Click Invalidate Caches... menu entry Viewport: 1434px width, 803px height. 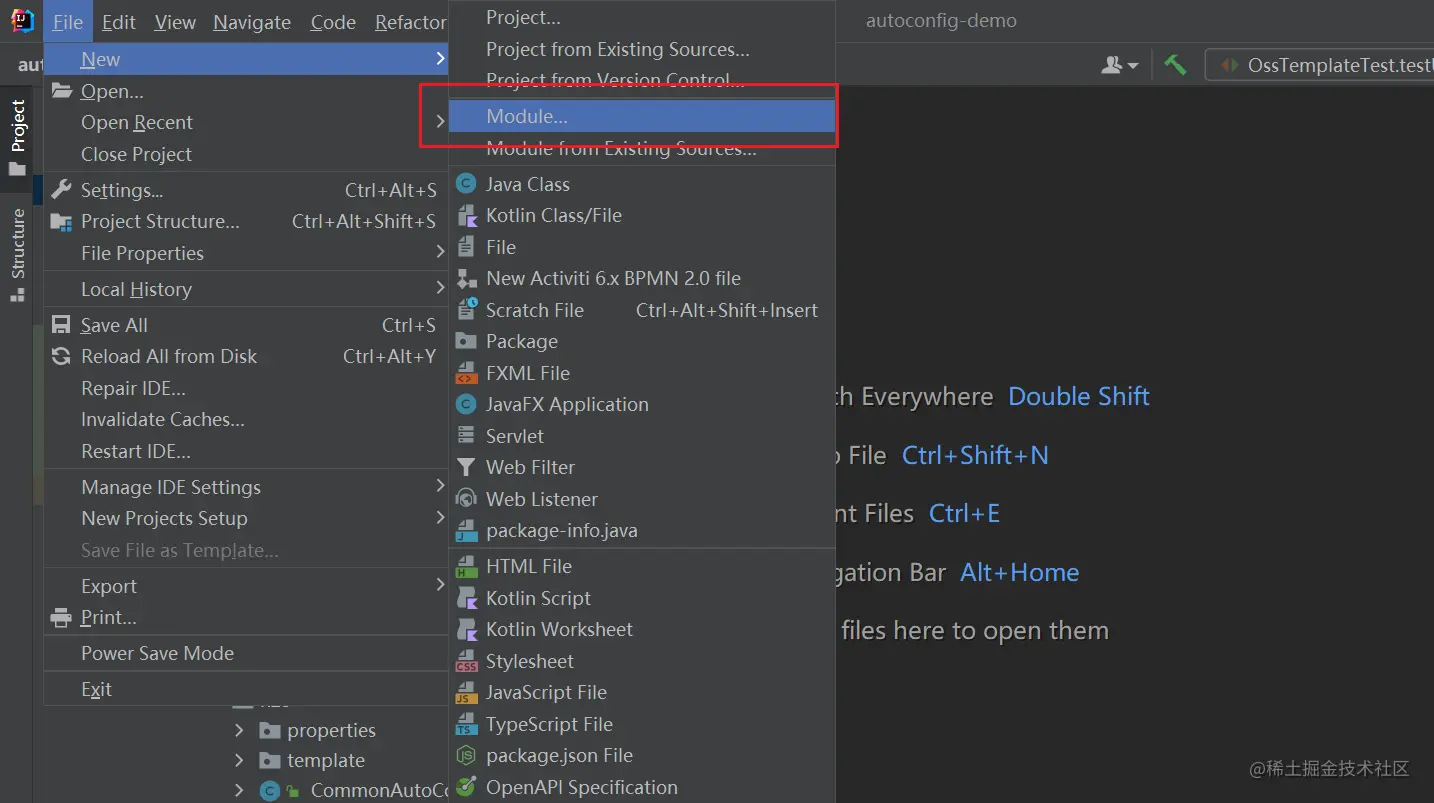tap(246, 419)
